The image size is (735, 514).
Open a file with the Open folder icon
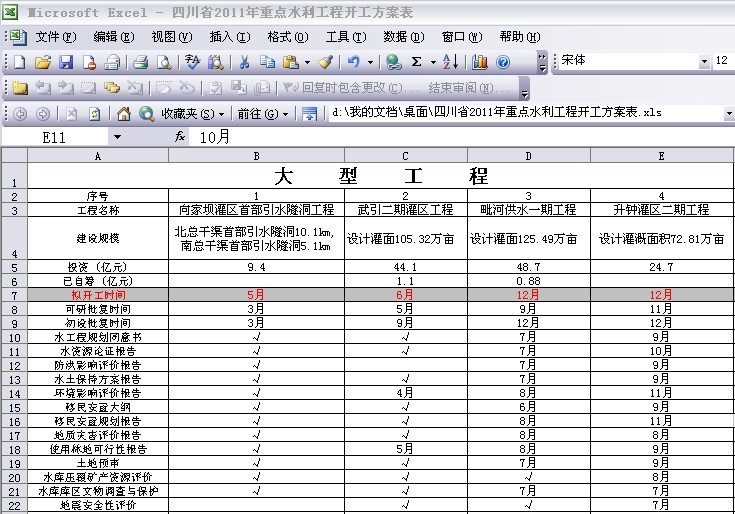click(x=42, y=62)
